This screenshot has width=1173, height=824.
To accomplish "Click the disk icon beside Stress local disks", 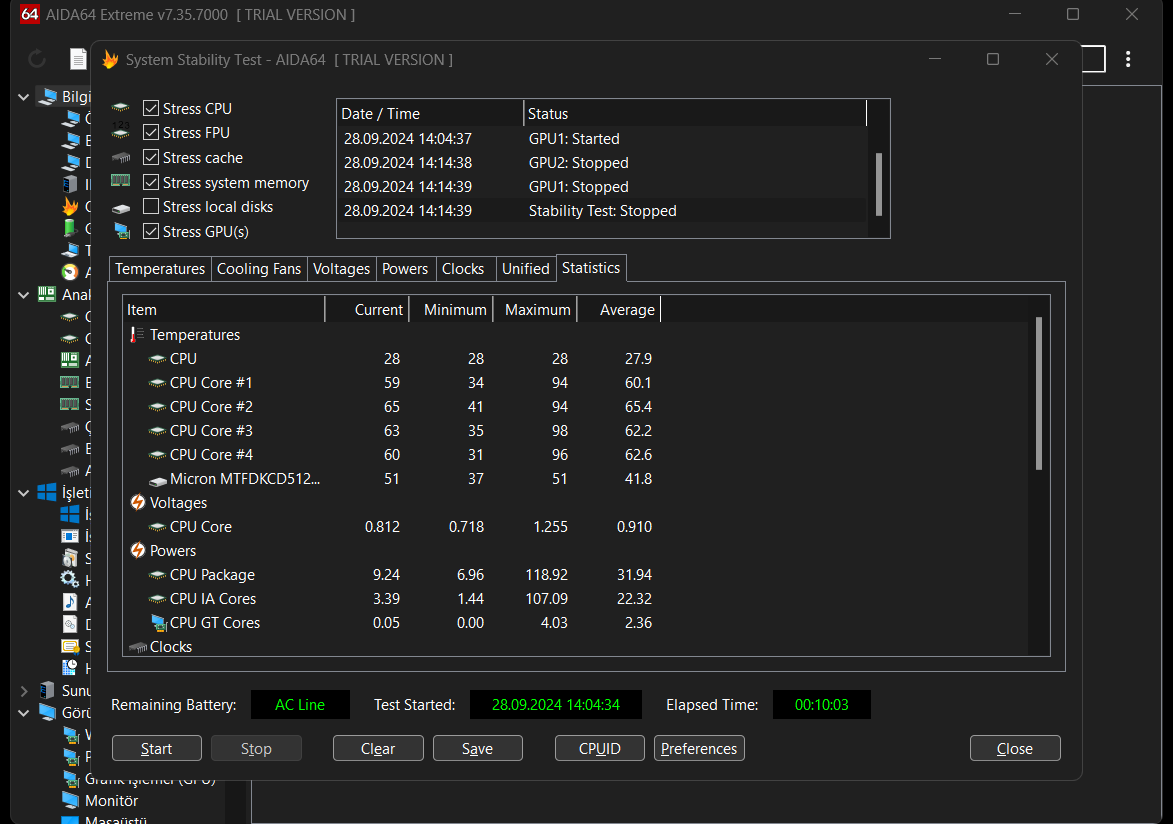I will tap(120, 208).
